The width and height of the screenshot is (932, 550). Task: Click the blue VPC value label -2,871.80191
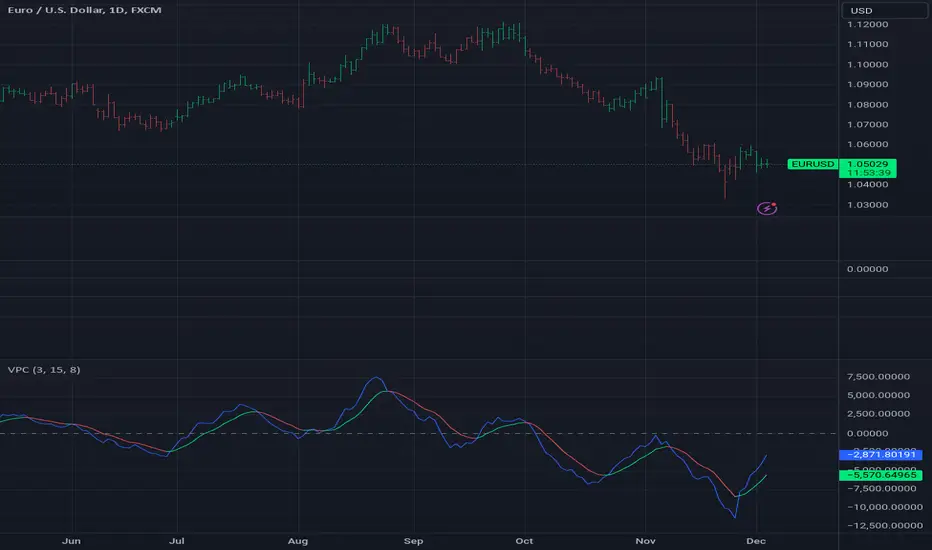[873, 454]
